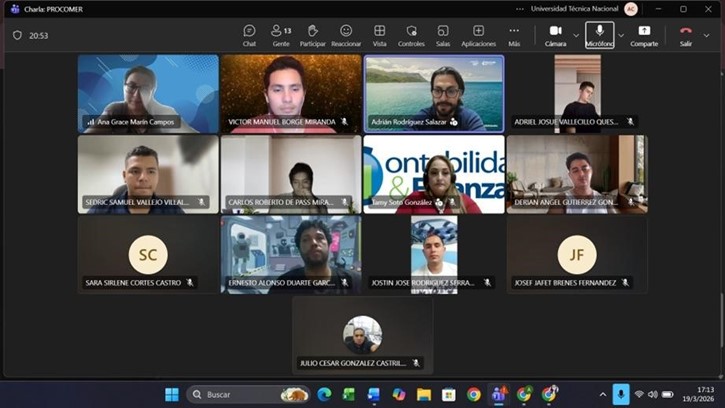This screenshot has width=725, height=408.
Task: Click the Comparte screen share button
Action: click(x=644, y=35)
